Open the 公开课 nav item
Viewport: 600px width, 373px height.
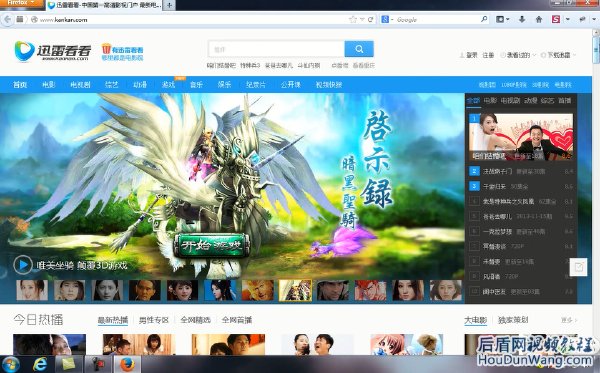[x=291, y=85]
